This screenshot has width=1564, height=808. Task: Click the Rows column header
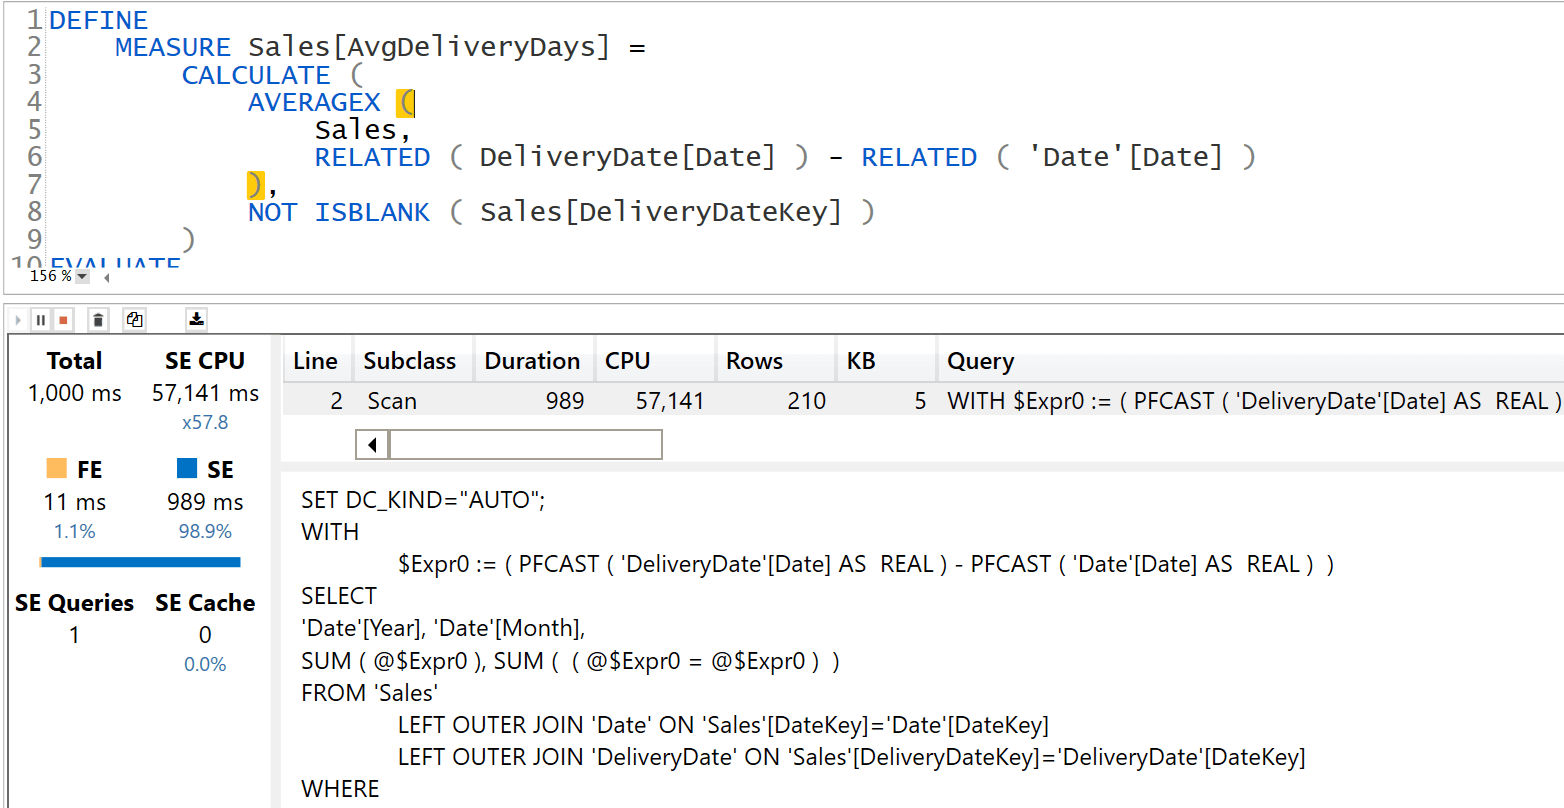tap(753, 359)
